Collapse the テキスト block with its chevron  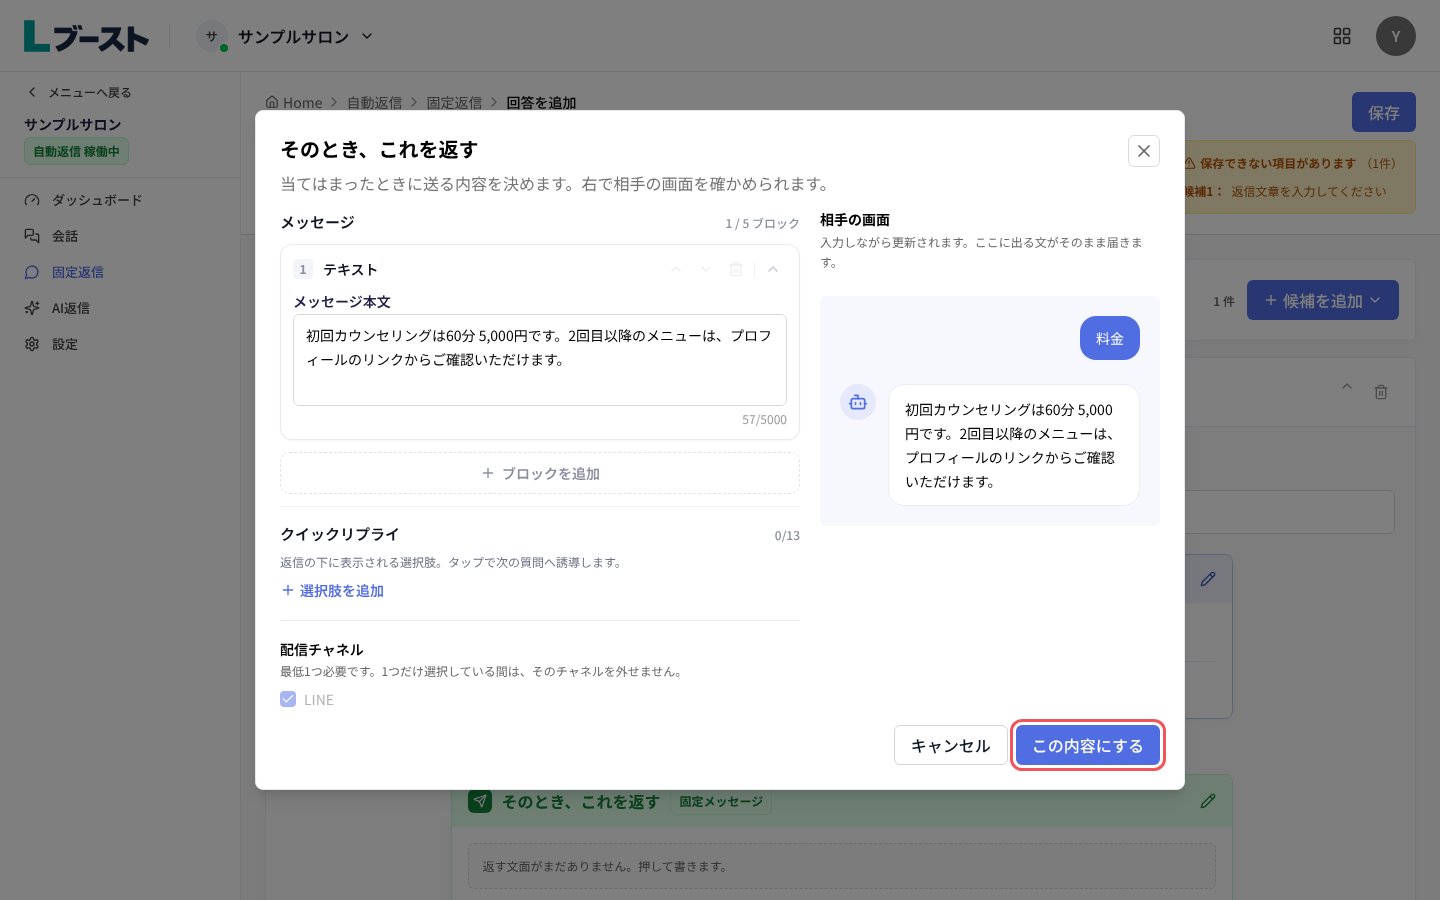(x=773, y=269)
